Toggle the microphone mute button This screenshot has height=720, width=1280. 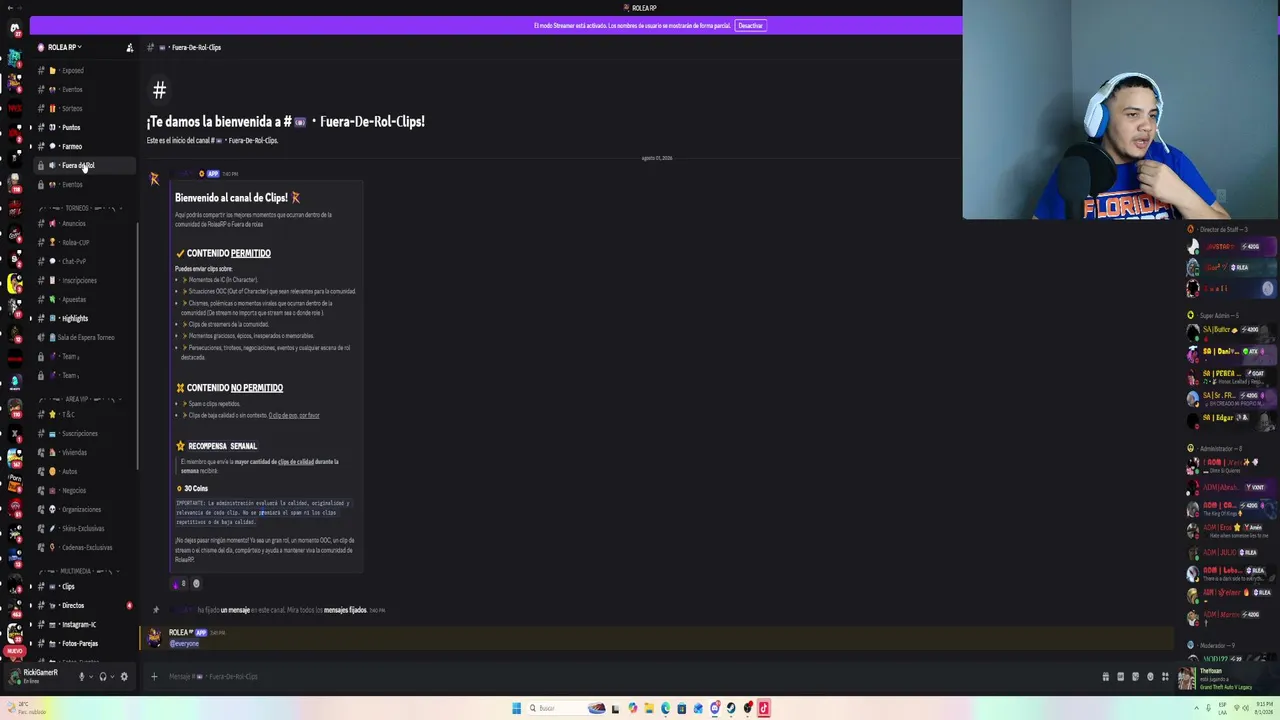[x=82, y=676]
